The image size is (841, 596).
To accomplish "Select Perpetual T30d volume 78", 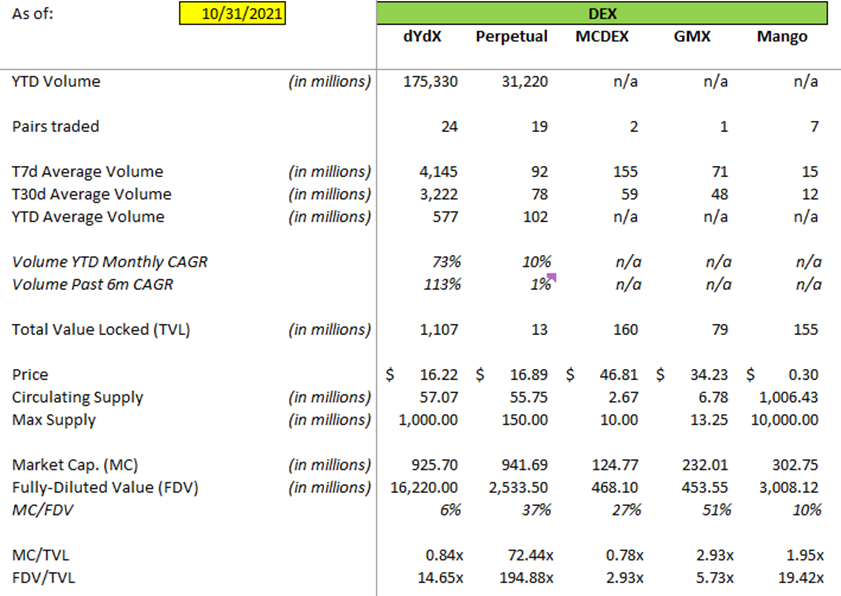I will coord(540,194).
